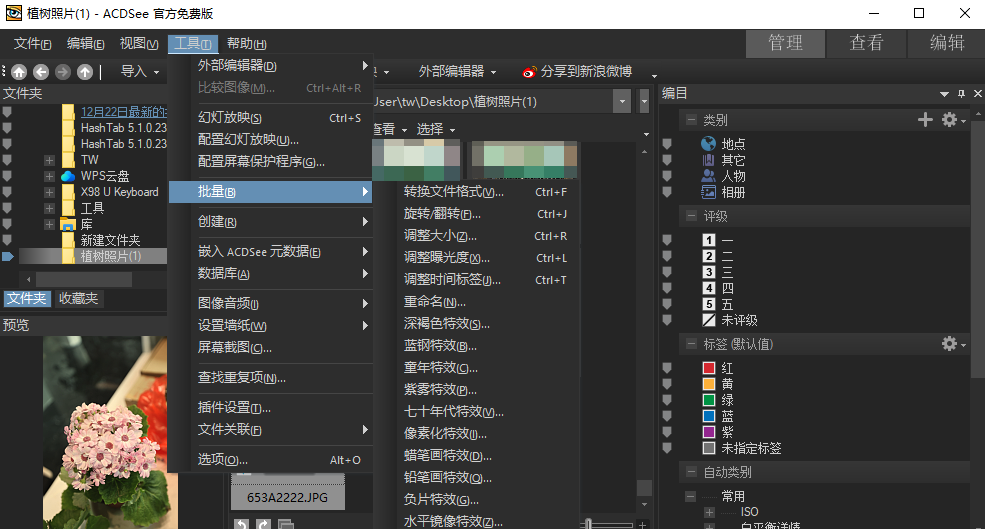
Task: Toggle easy-select tag for rating 4
Action: coord(667,288)
